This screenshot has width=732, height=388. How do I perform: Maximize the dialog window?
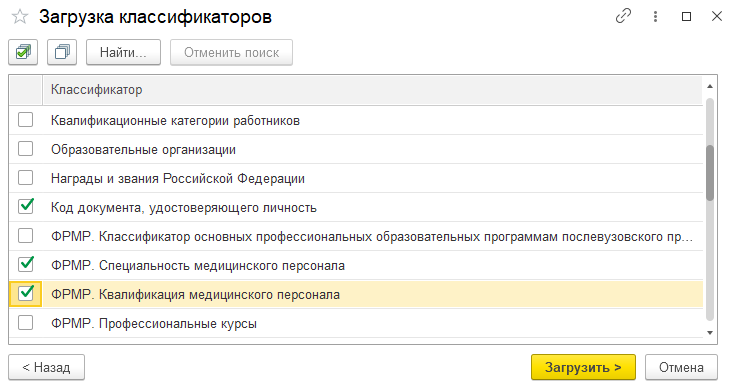click(686, 17)
